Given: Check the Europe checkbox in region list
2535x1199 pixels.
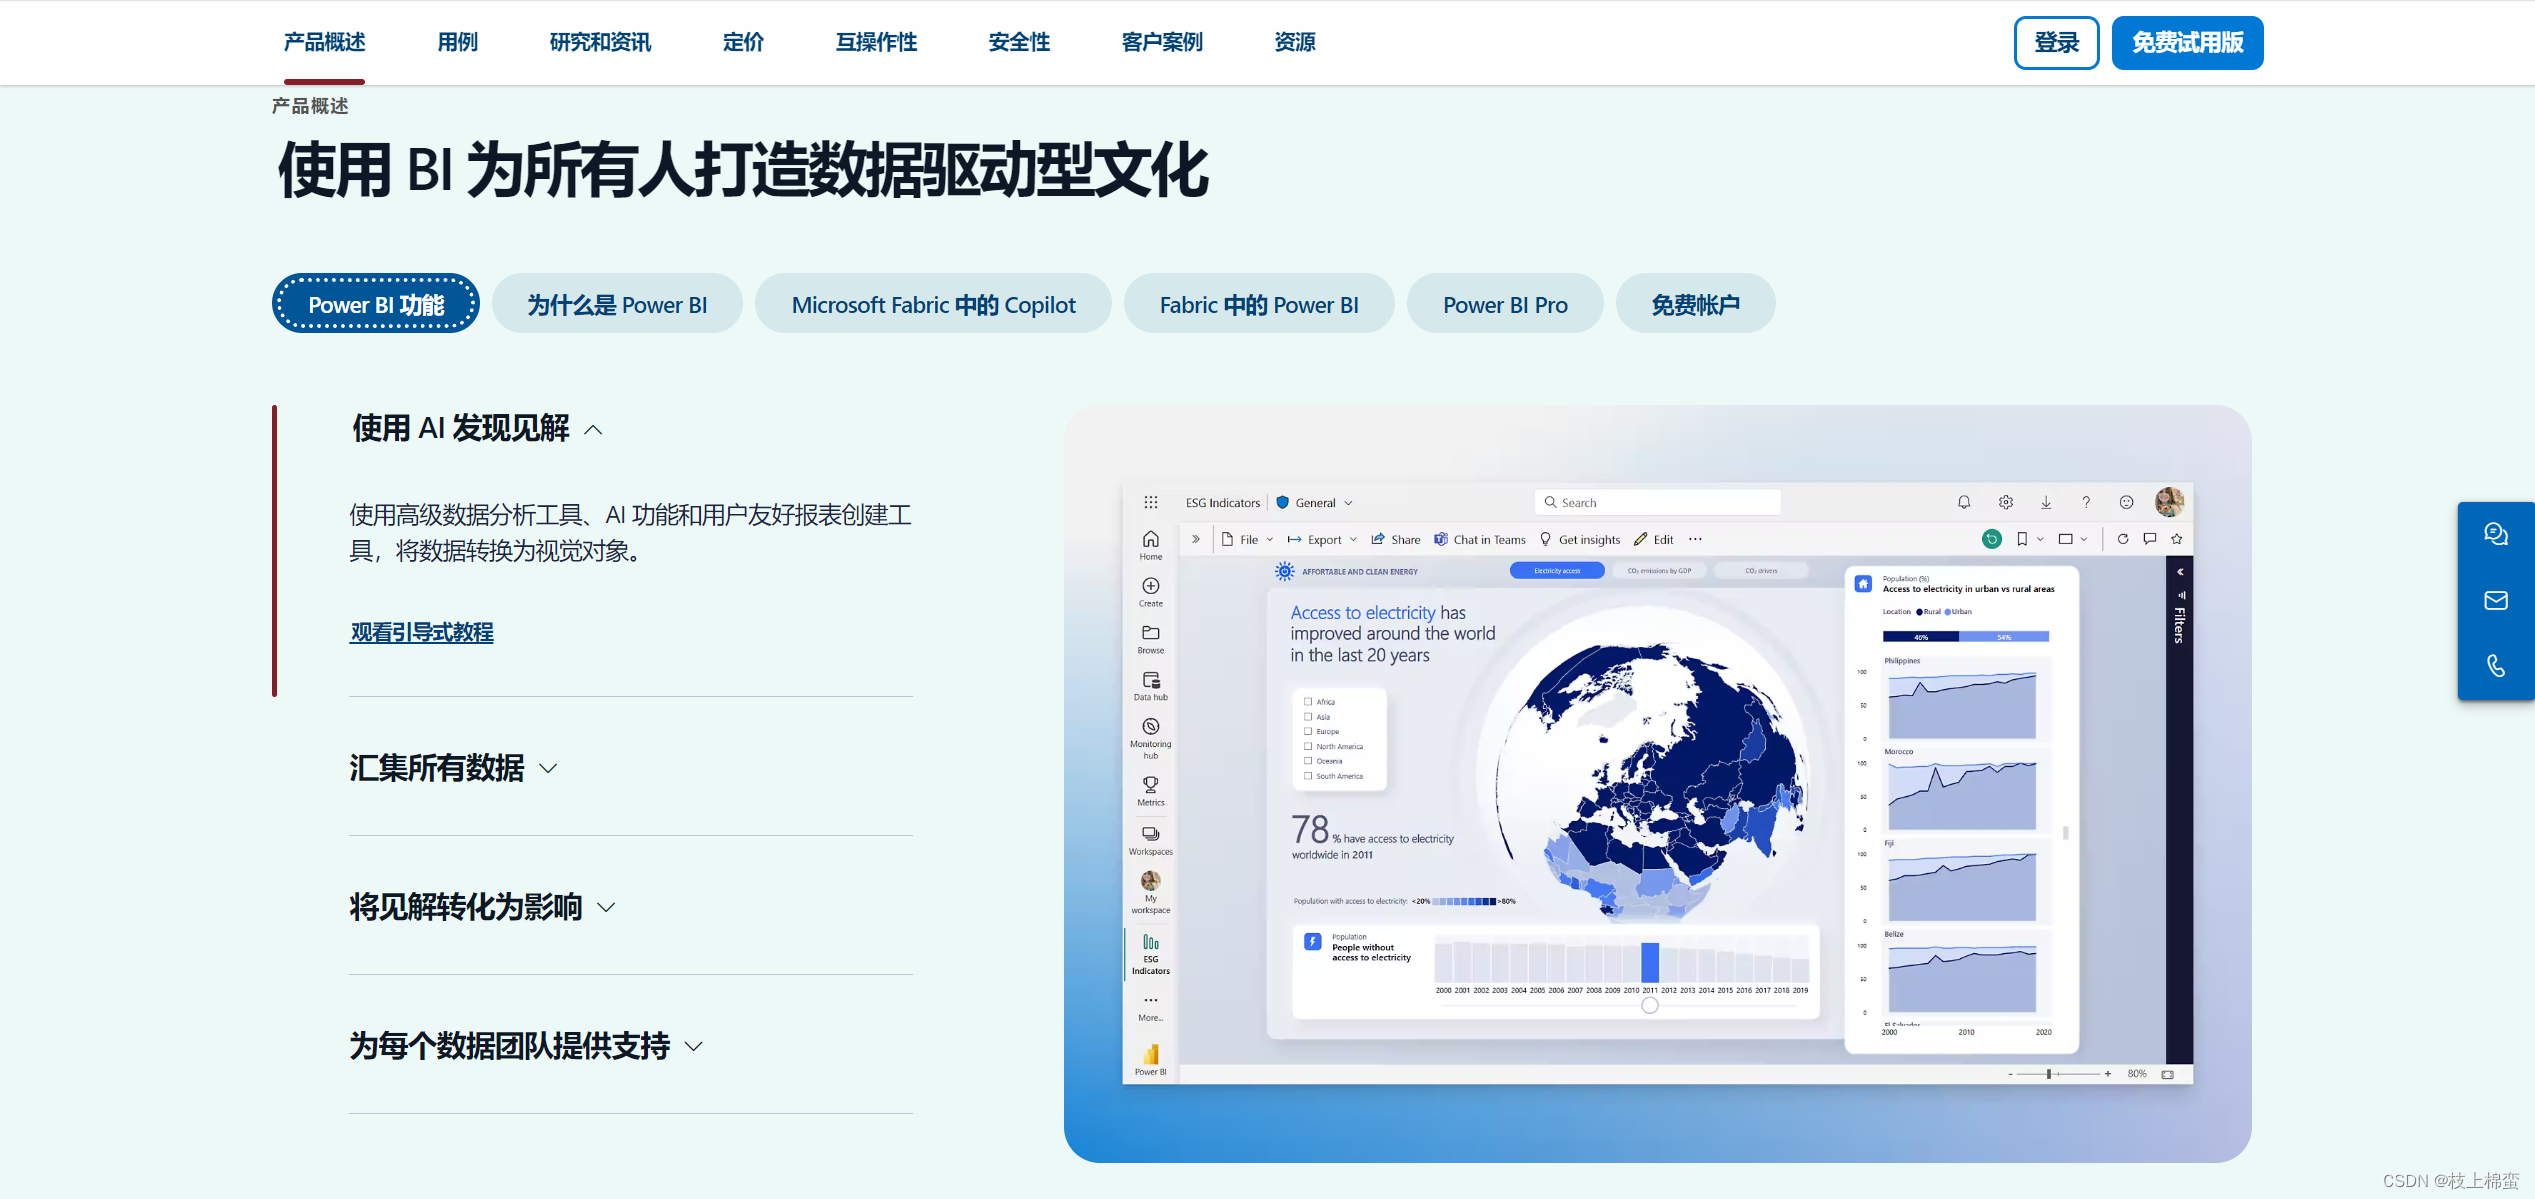Looking at the screenshot, I should [x=1308, y=732].
